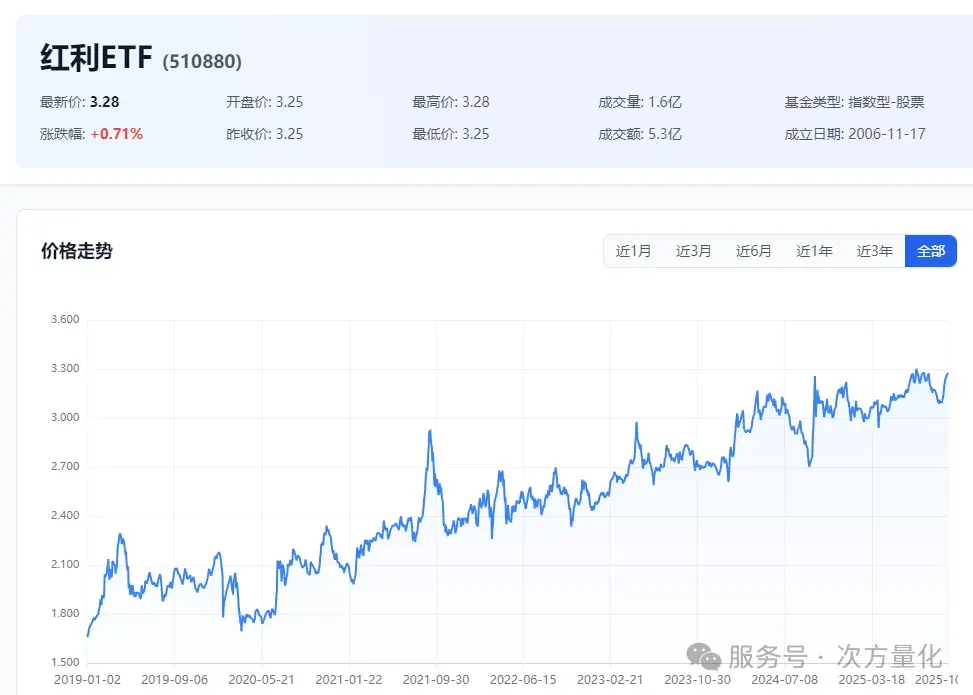Screen dimensions: 973x695
Task: Click the 价格走势 section heading
Action: [x=76, y=251]
